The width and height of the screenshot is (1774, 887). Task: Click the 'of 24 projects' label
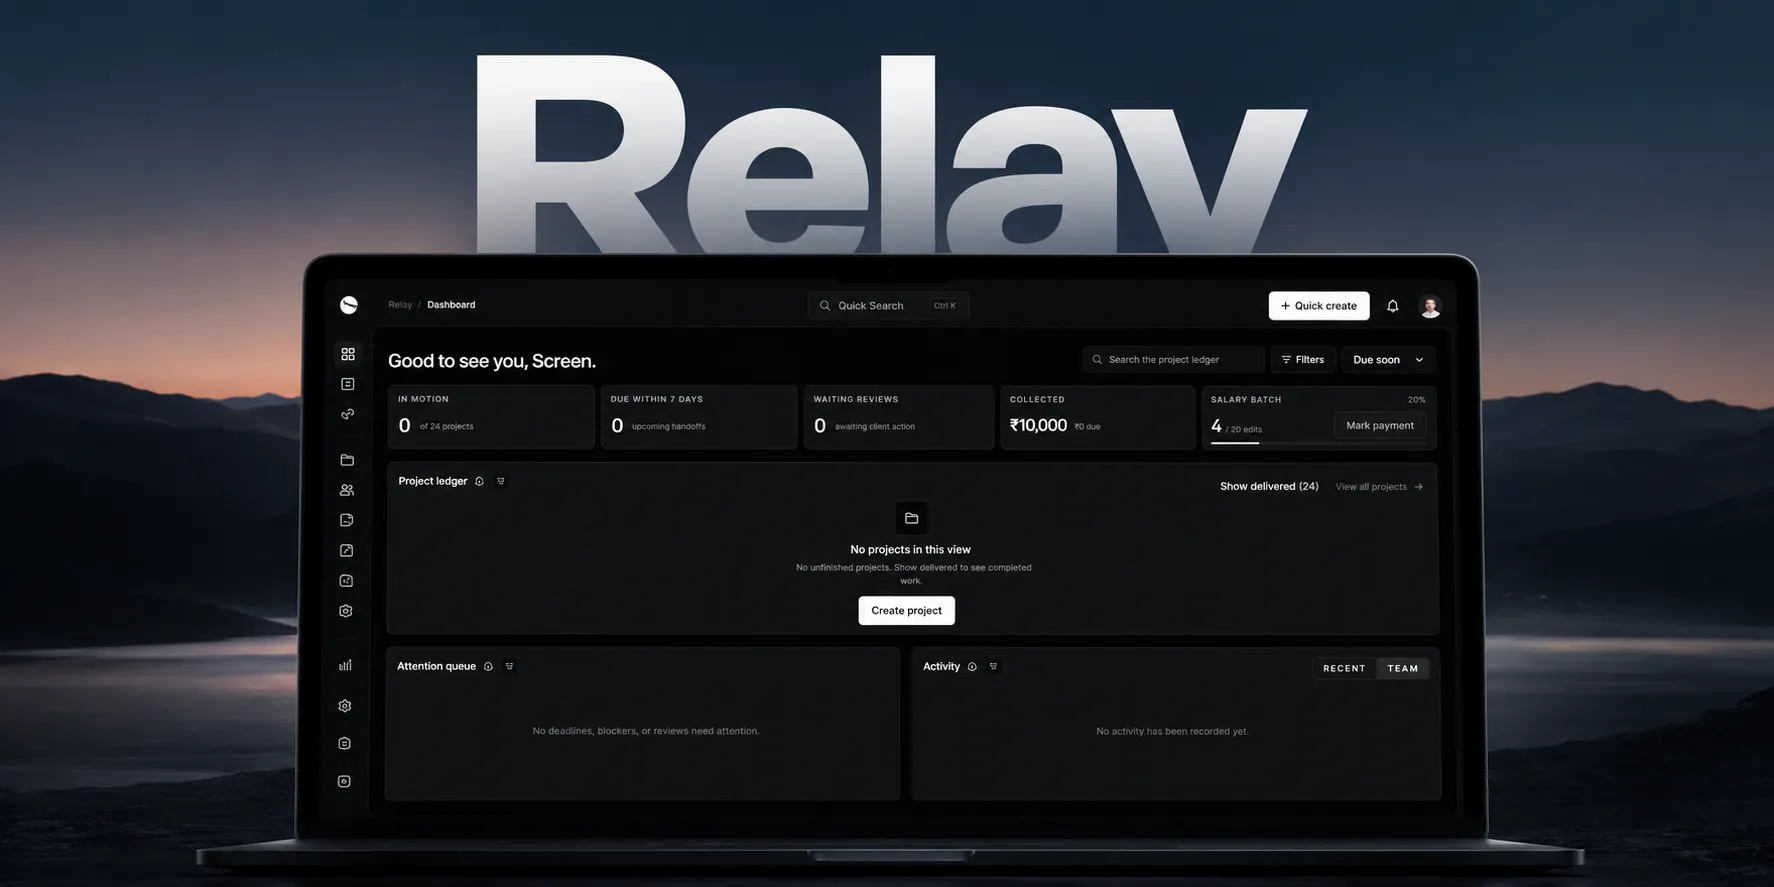(447, 427)
